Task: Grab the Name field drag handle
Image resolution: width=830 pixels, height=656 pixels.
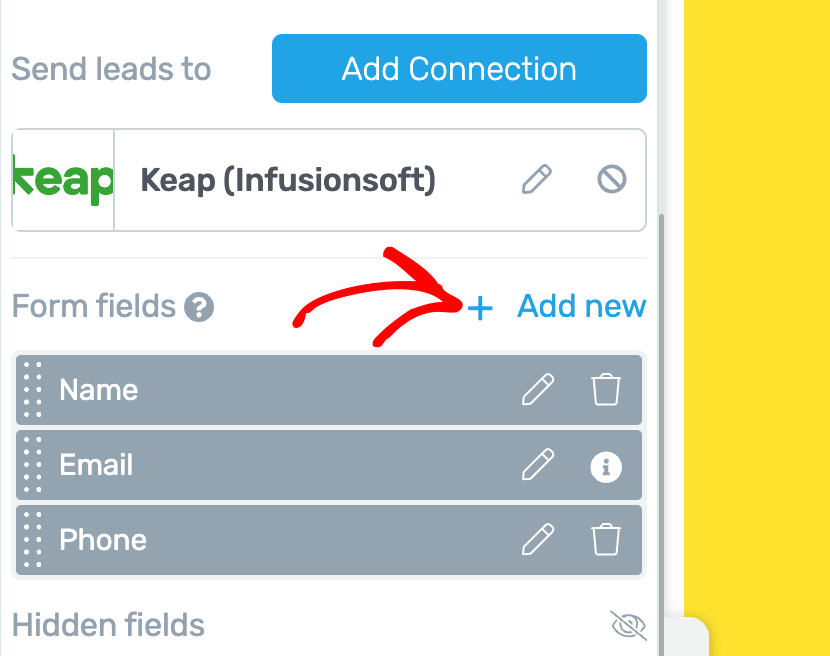Action: (x=33, y=390)
